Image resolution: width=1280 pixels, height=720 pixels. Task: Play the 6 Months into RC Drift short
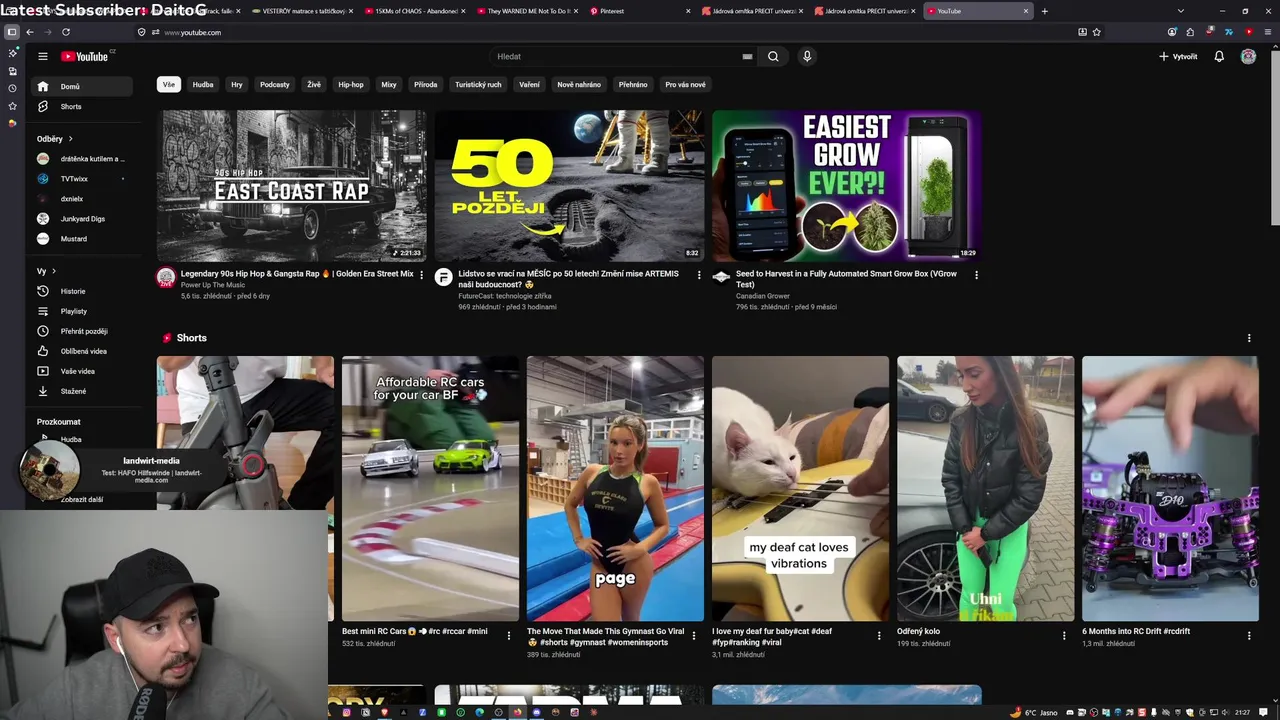coord(1170,488)
